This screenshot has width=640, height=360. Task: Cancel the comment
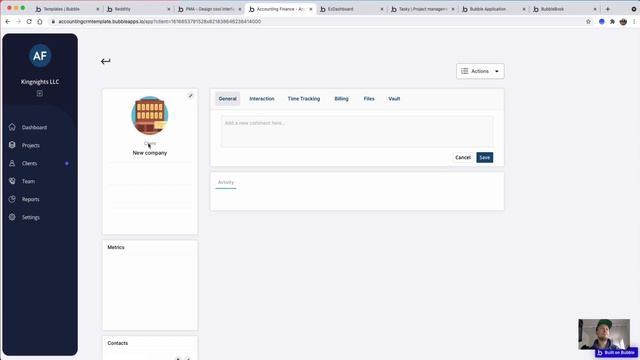pyautogui.click(x=463, y=158)
